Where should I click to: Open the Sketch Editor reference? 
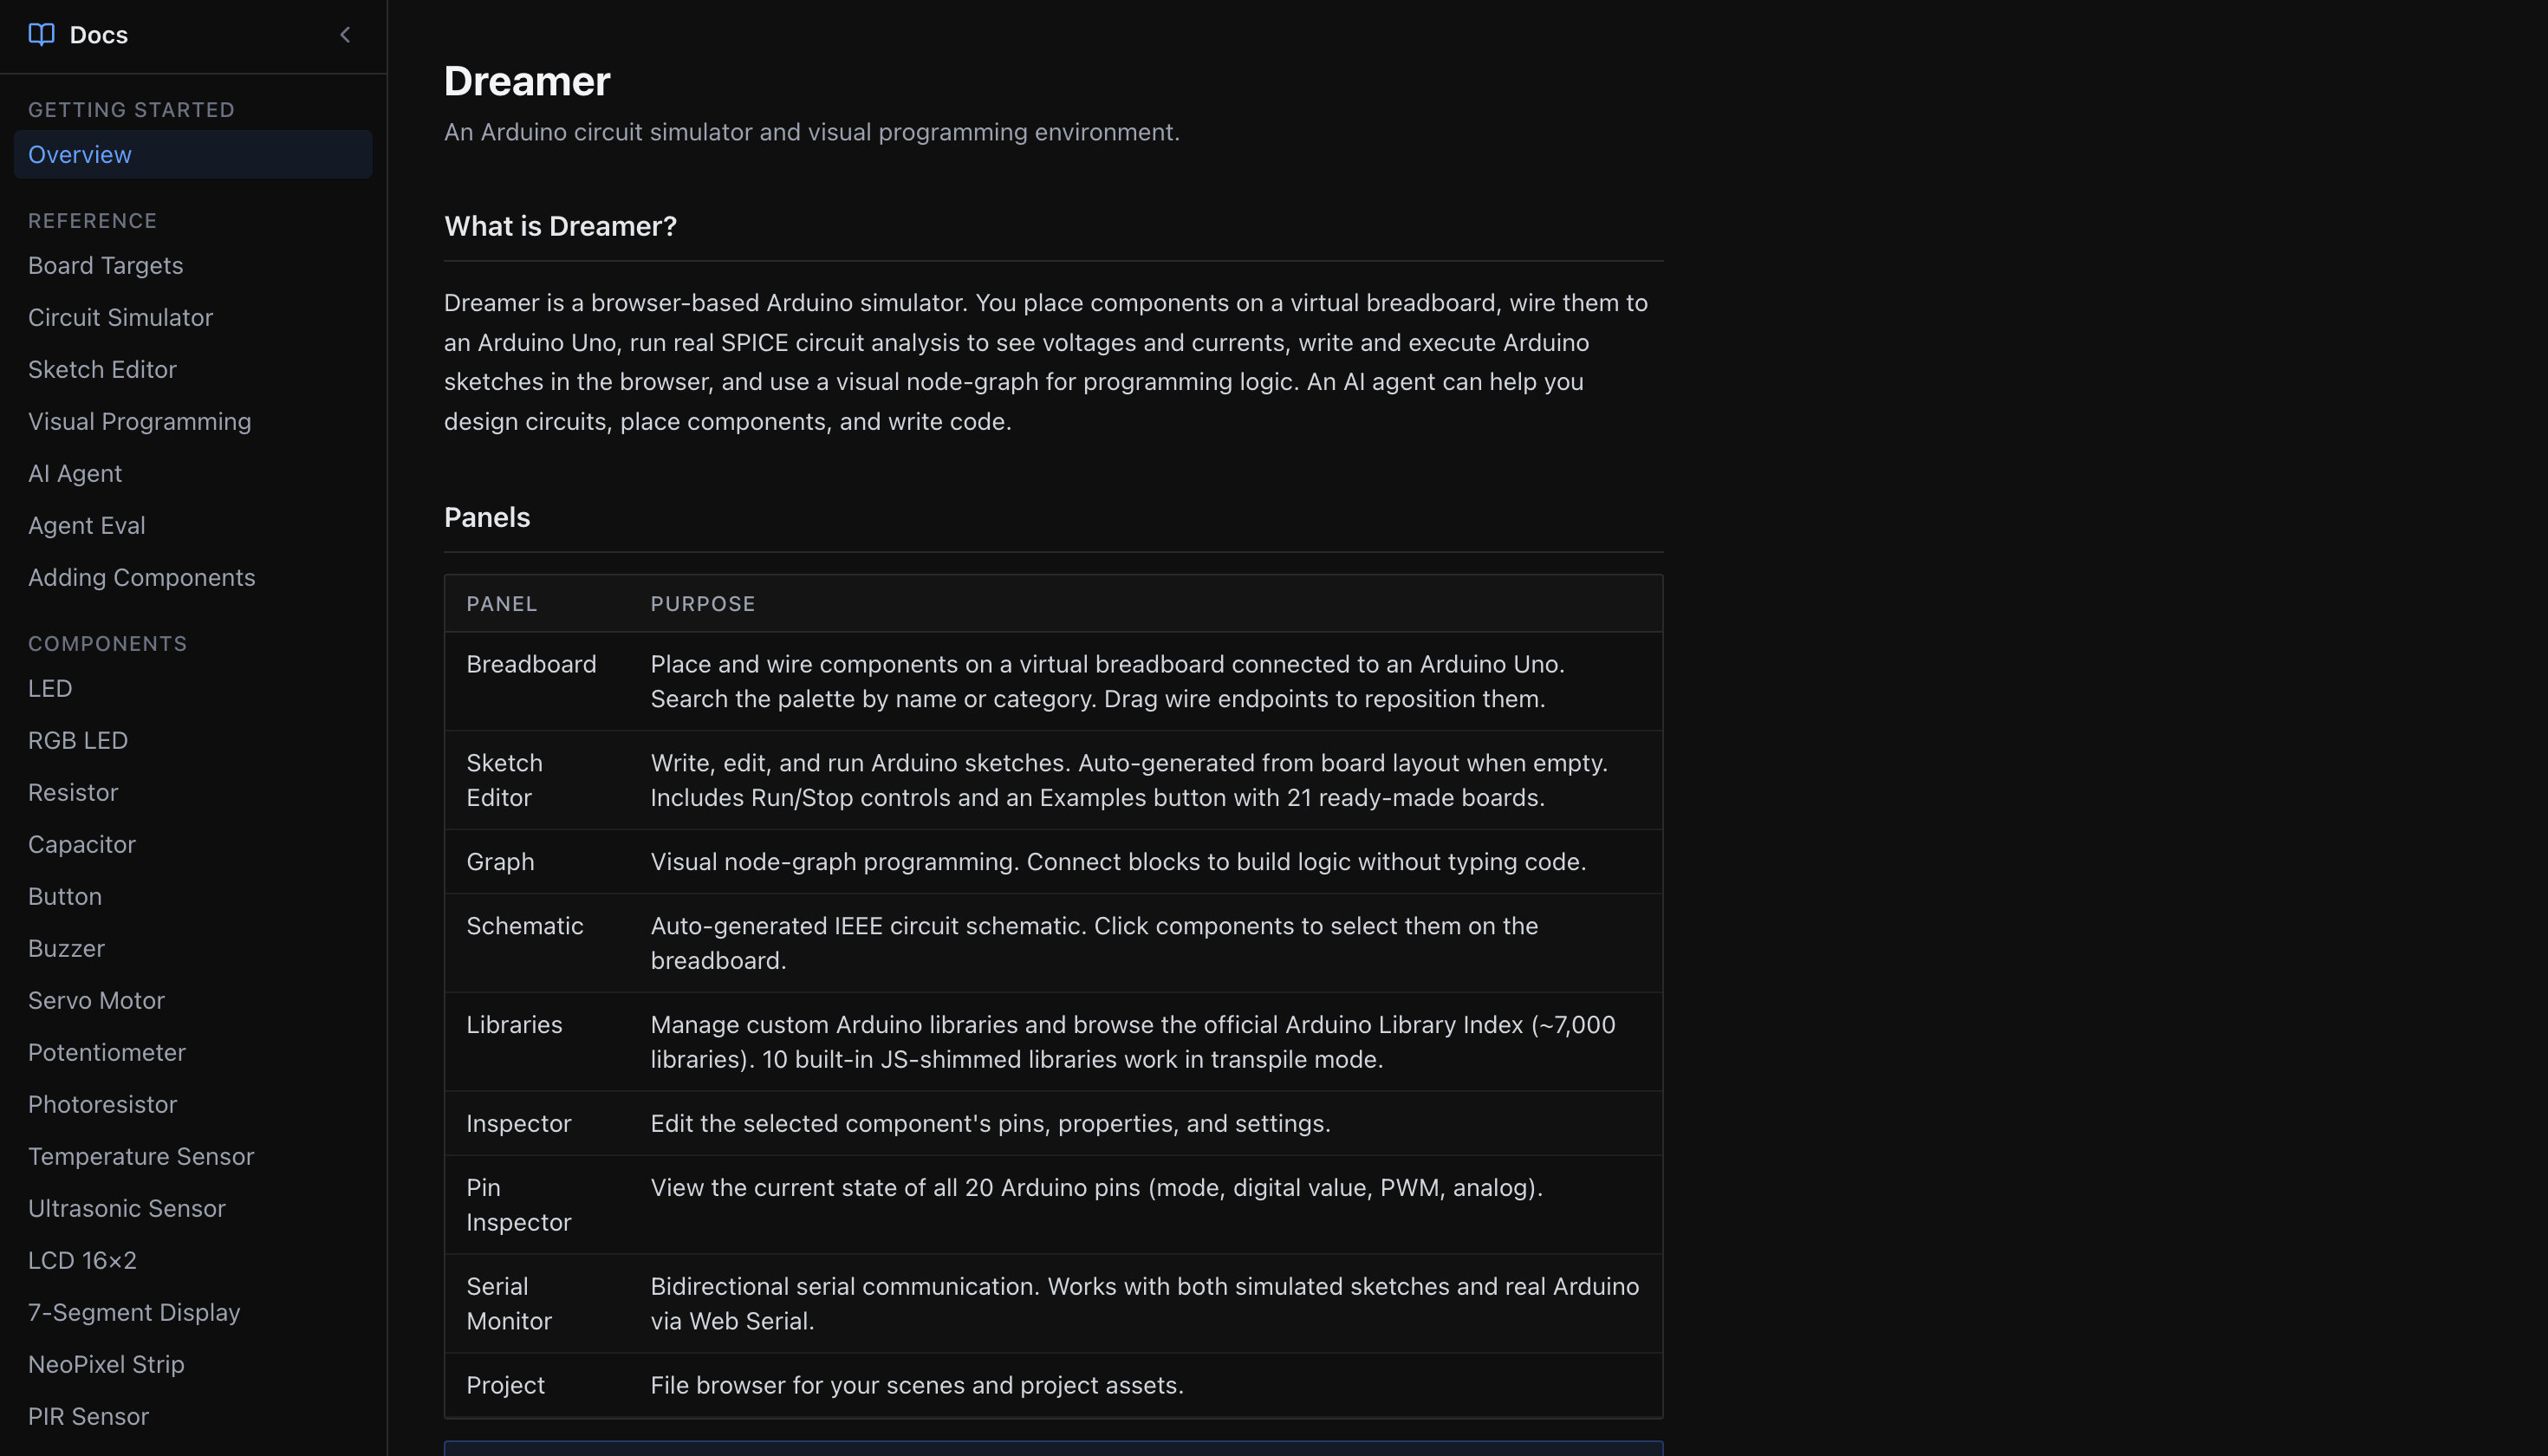coord(102,370)
